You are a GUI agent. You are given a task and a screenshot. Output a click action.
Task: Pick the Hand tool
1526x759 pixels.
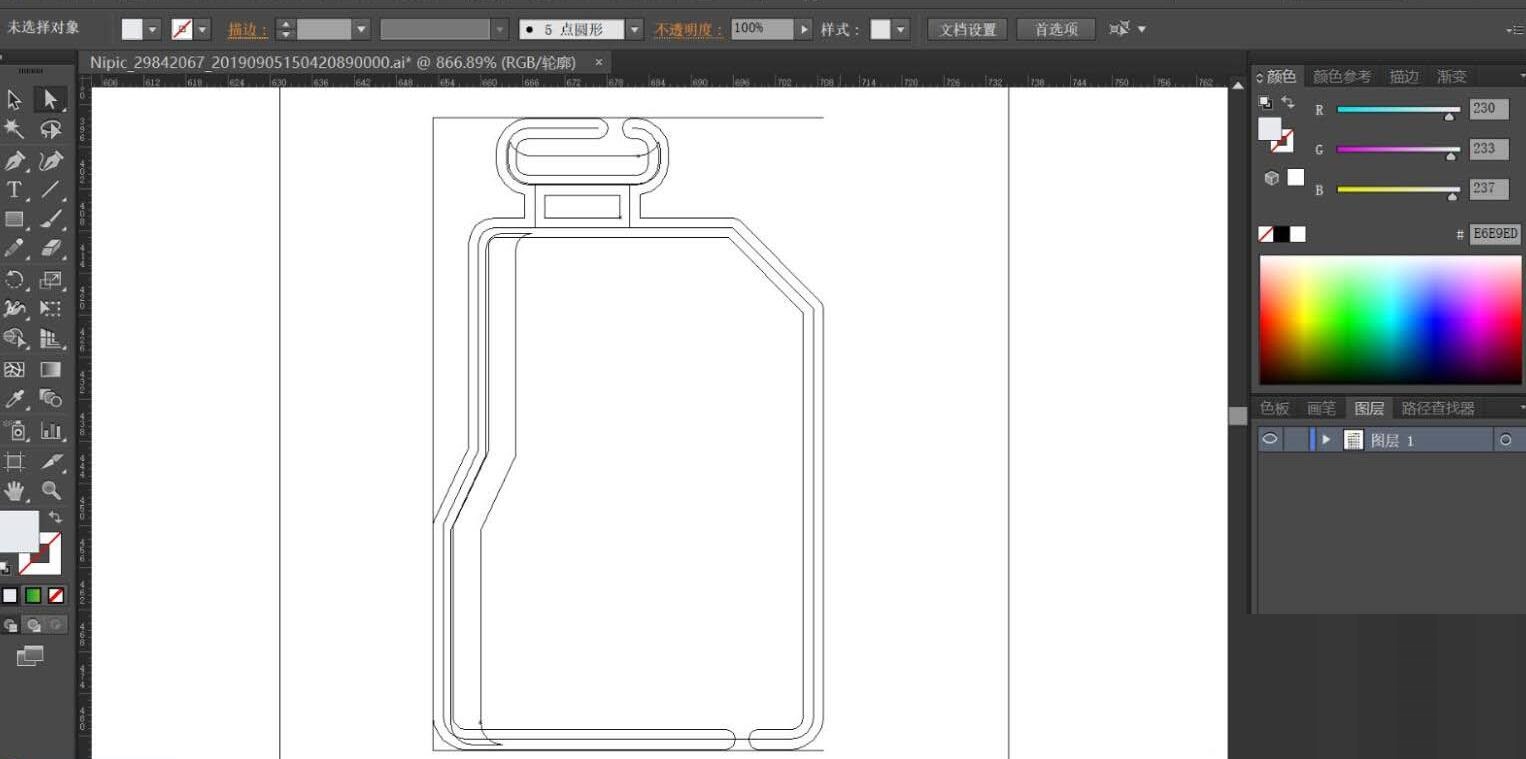click(15, 490)
